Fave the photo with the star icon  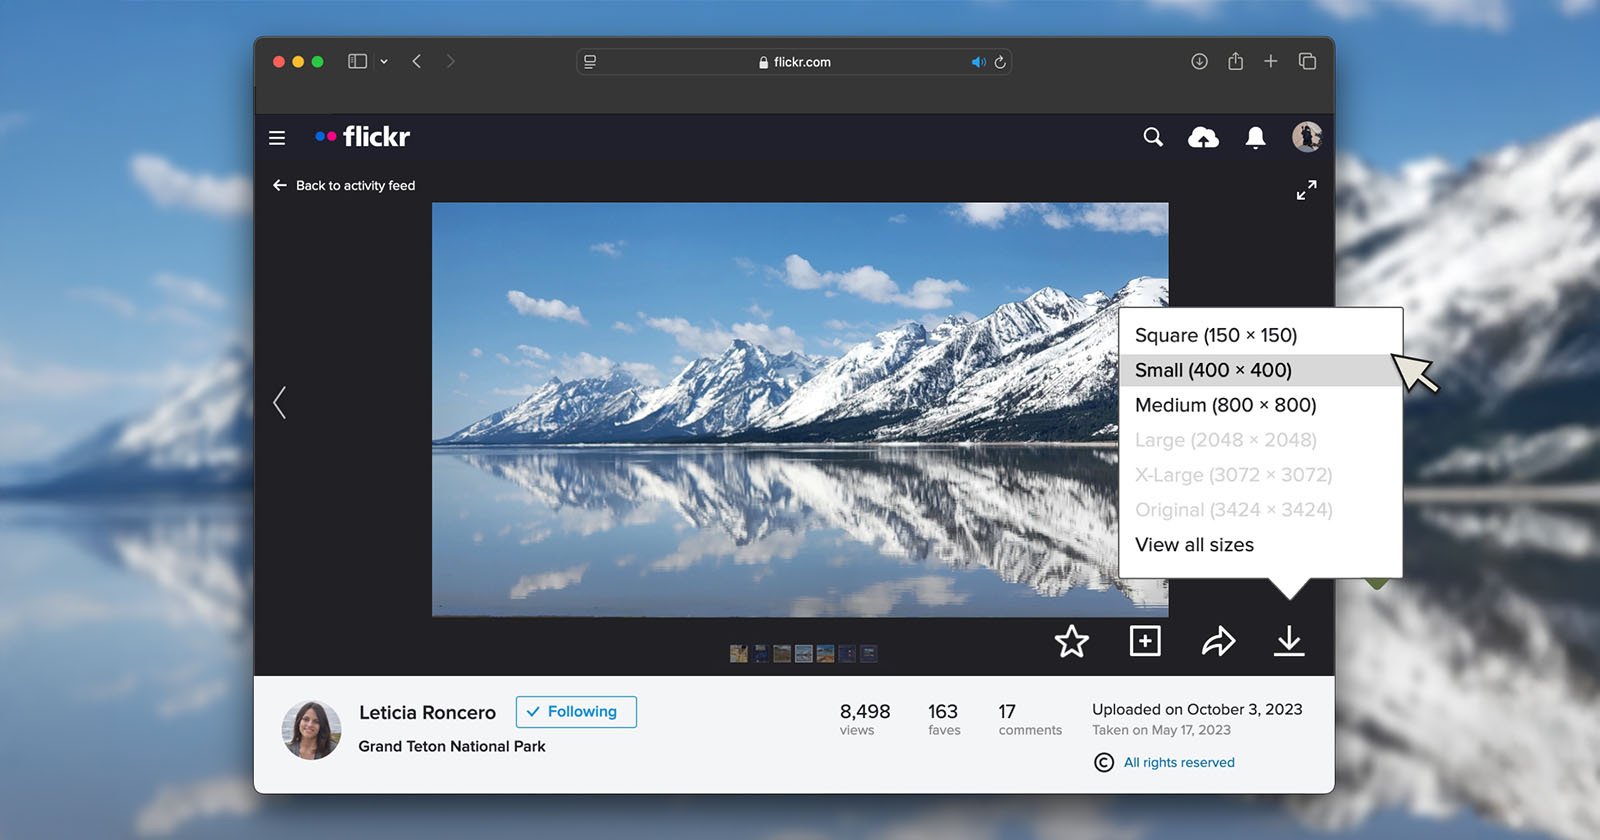(x=1071, y=641)
